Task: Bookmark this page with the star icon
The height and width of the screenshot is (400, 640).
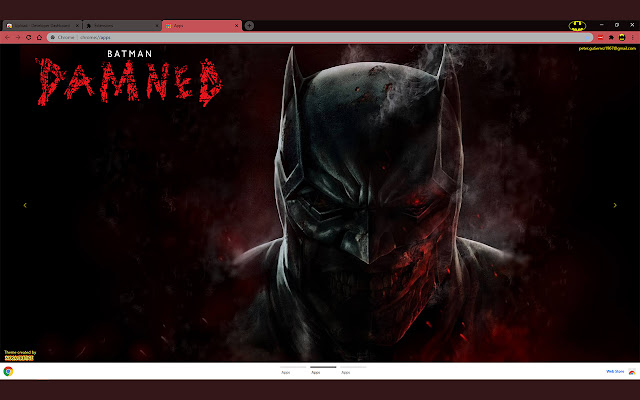Action: click(588, 37)
